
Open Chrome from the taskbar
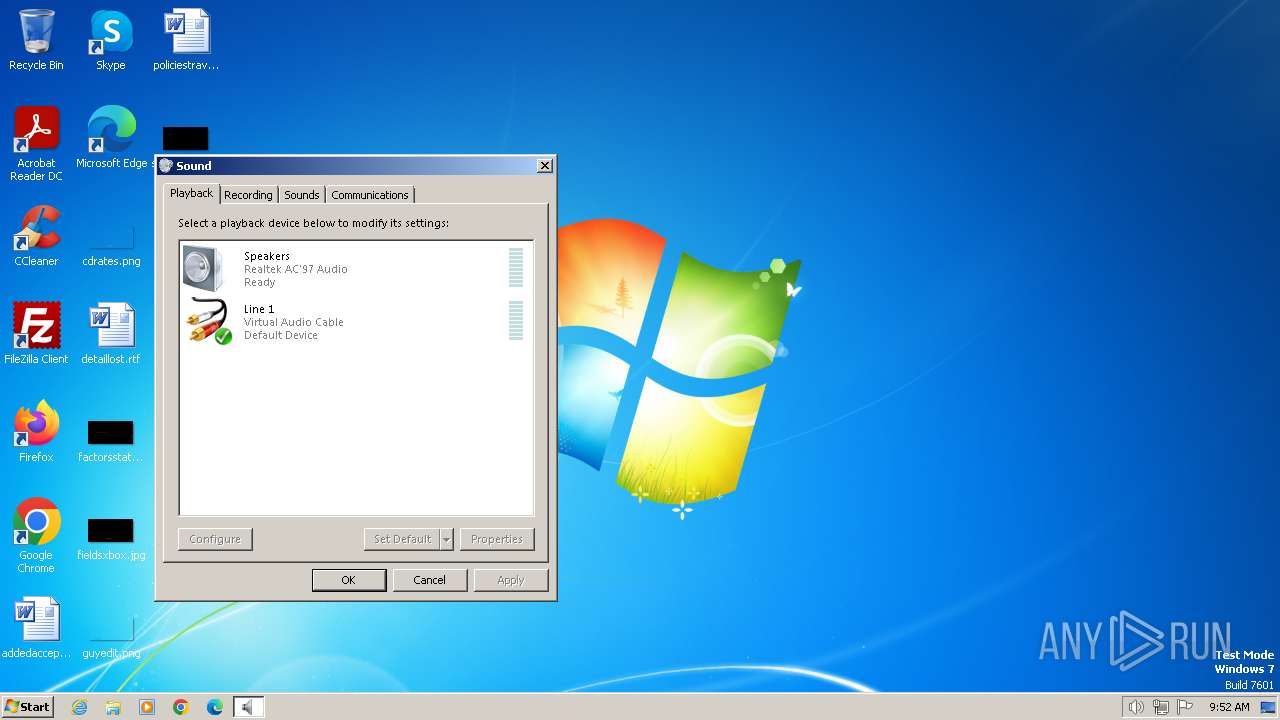tap(181, 707)
